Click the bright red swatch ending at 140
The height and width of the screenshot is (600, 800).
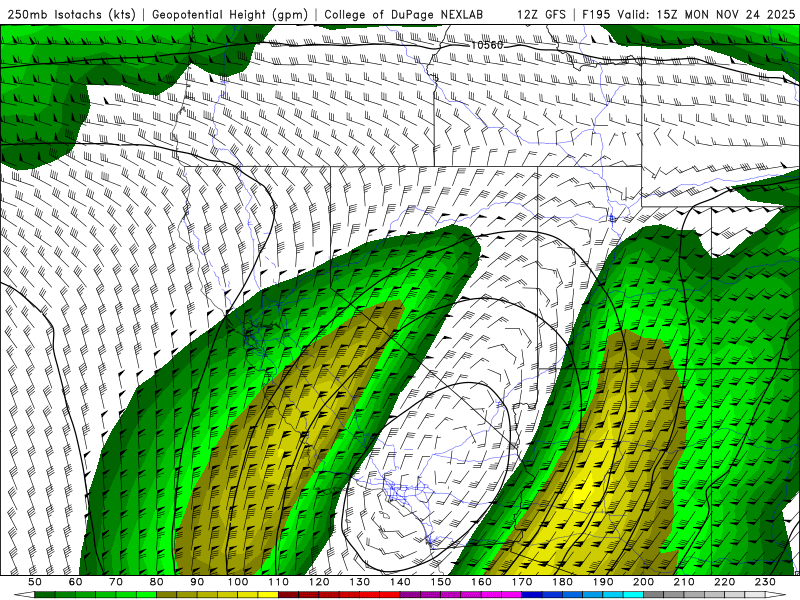[x=390, y=595]
